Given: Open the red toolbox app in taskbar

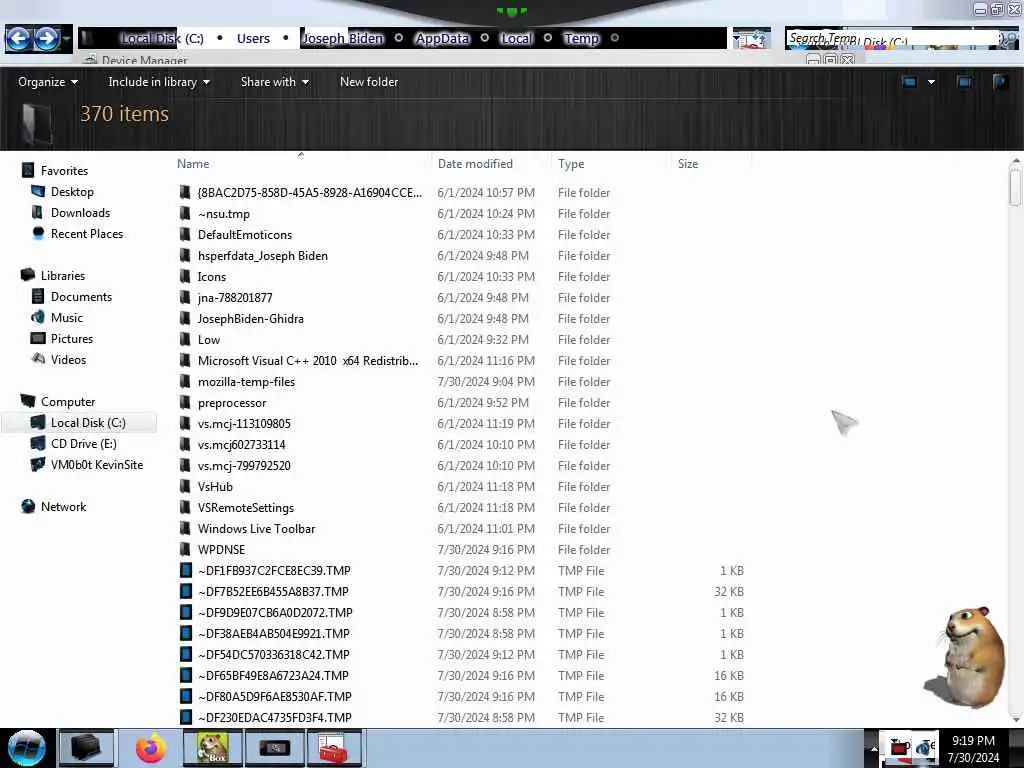Looking at the screenshot, I should click(334, 748).
